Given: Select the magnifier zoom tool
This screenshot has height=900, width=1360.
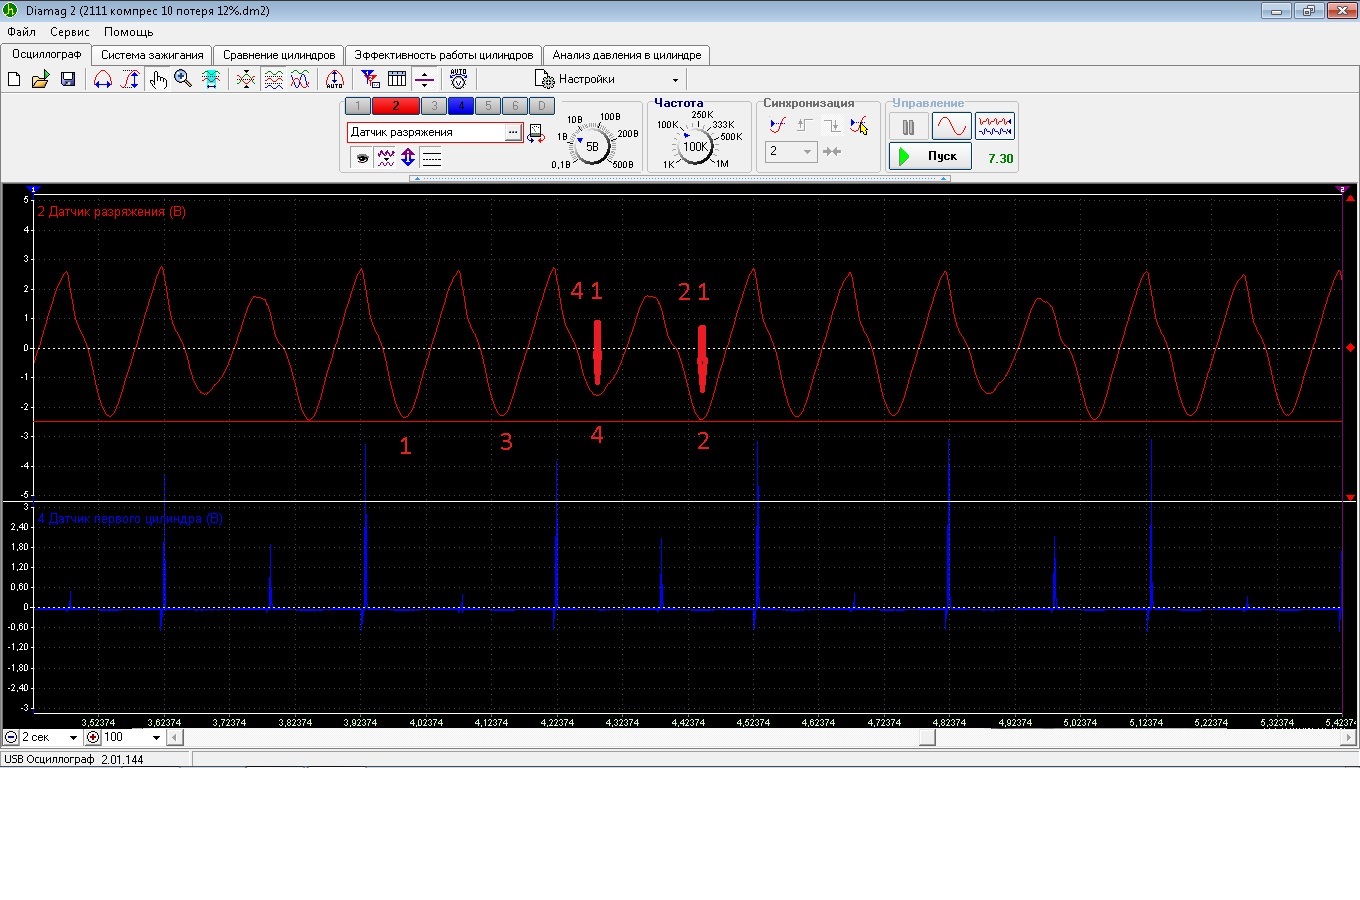Looking at the screenshot, I should pyautogui.click(x=183, y=79).
